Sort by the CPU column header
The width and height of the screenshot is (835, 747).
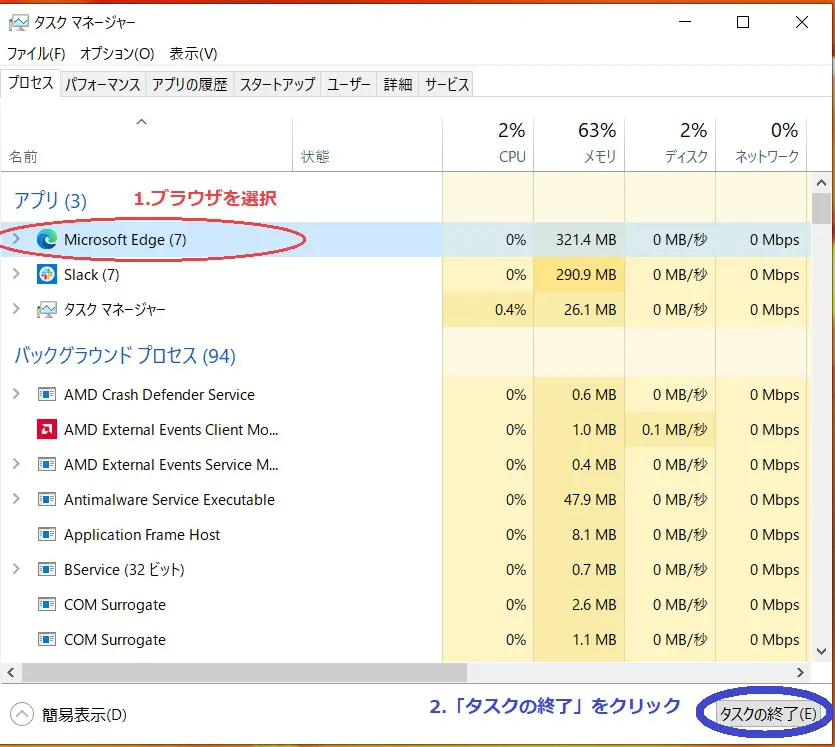[x=488, y=144]
